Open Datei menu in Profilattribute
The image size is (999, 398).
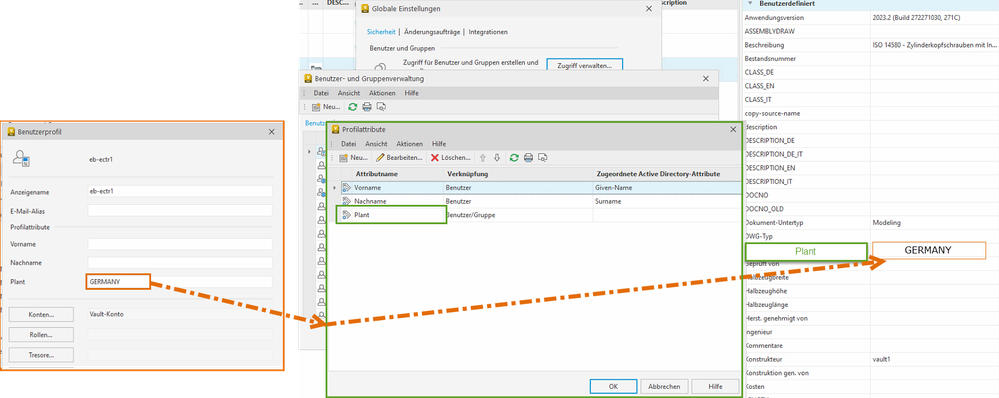pos(348,144)
